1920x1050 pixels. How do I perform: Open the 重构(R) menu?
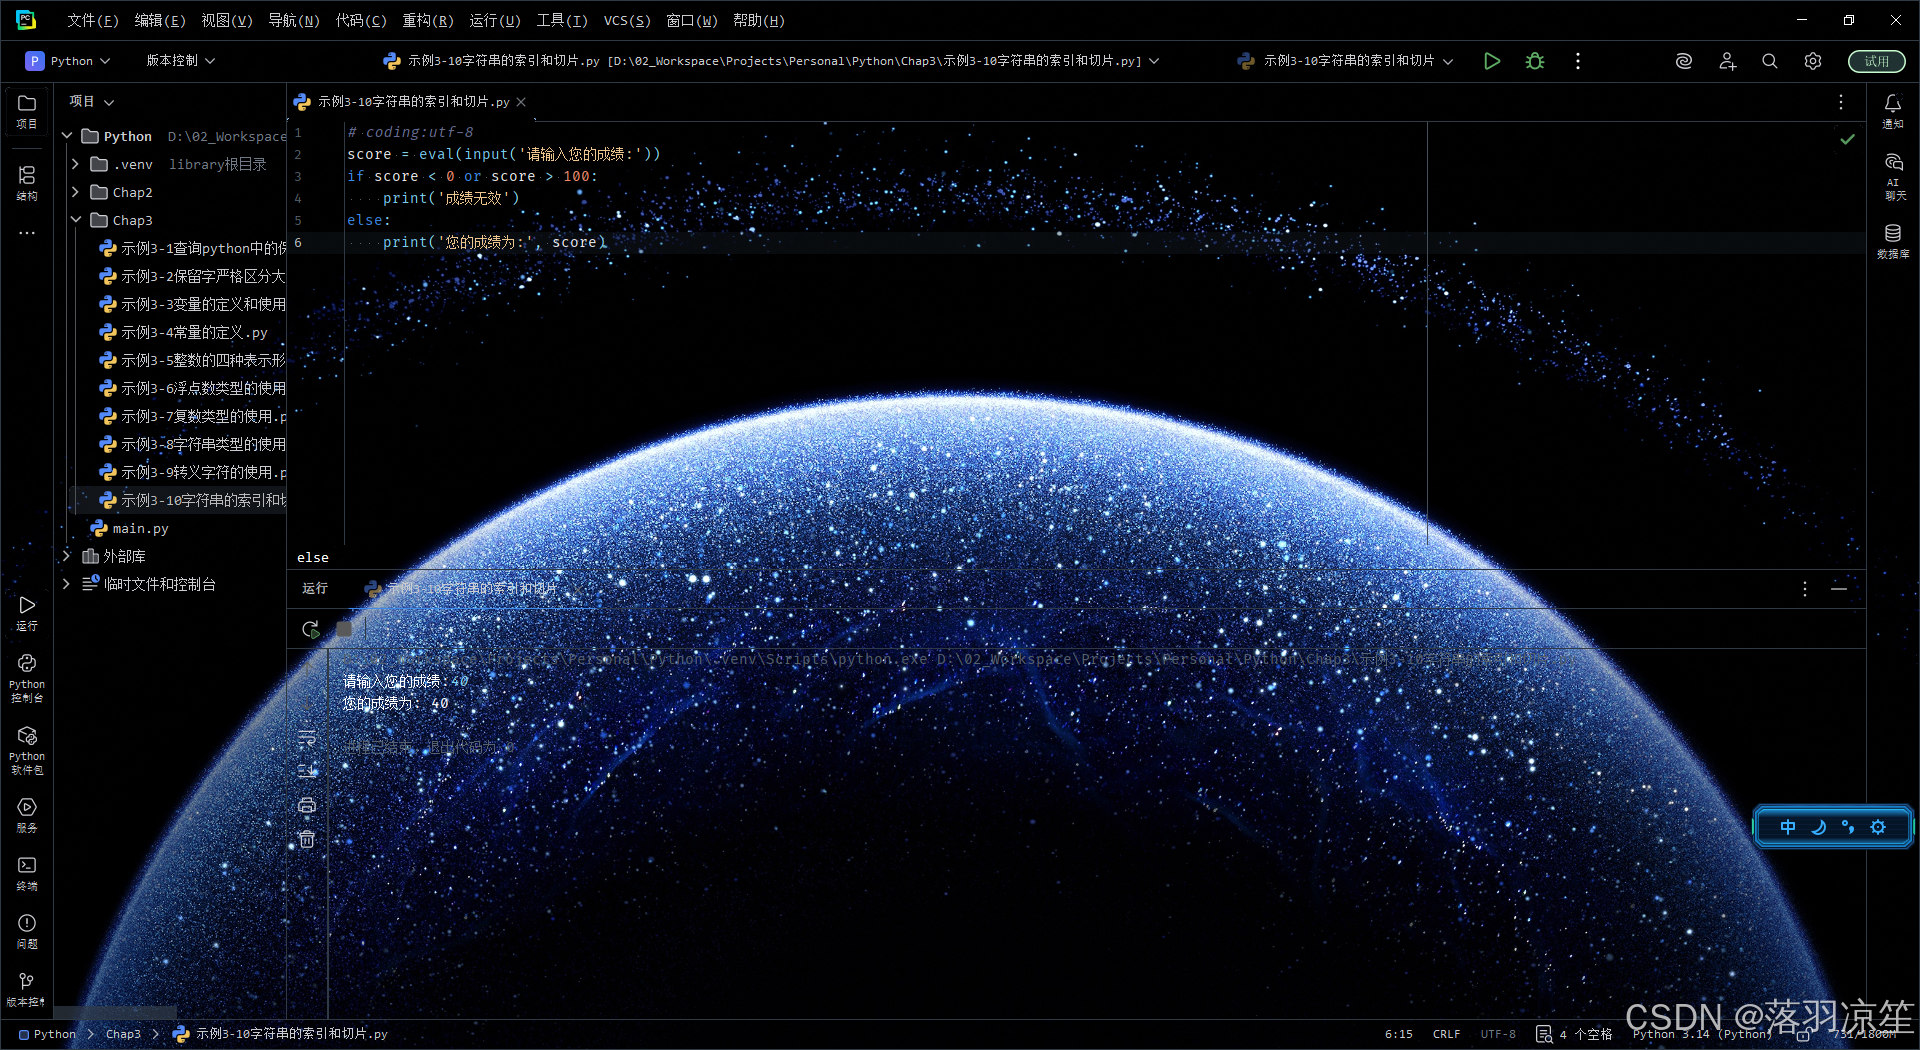[428, 20]
